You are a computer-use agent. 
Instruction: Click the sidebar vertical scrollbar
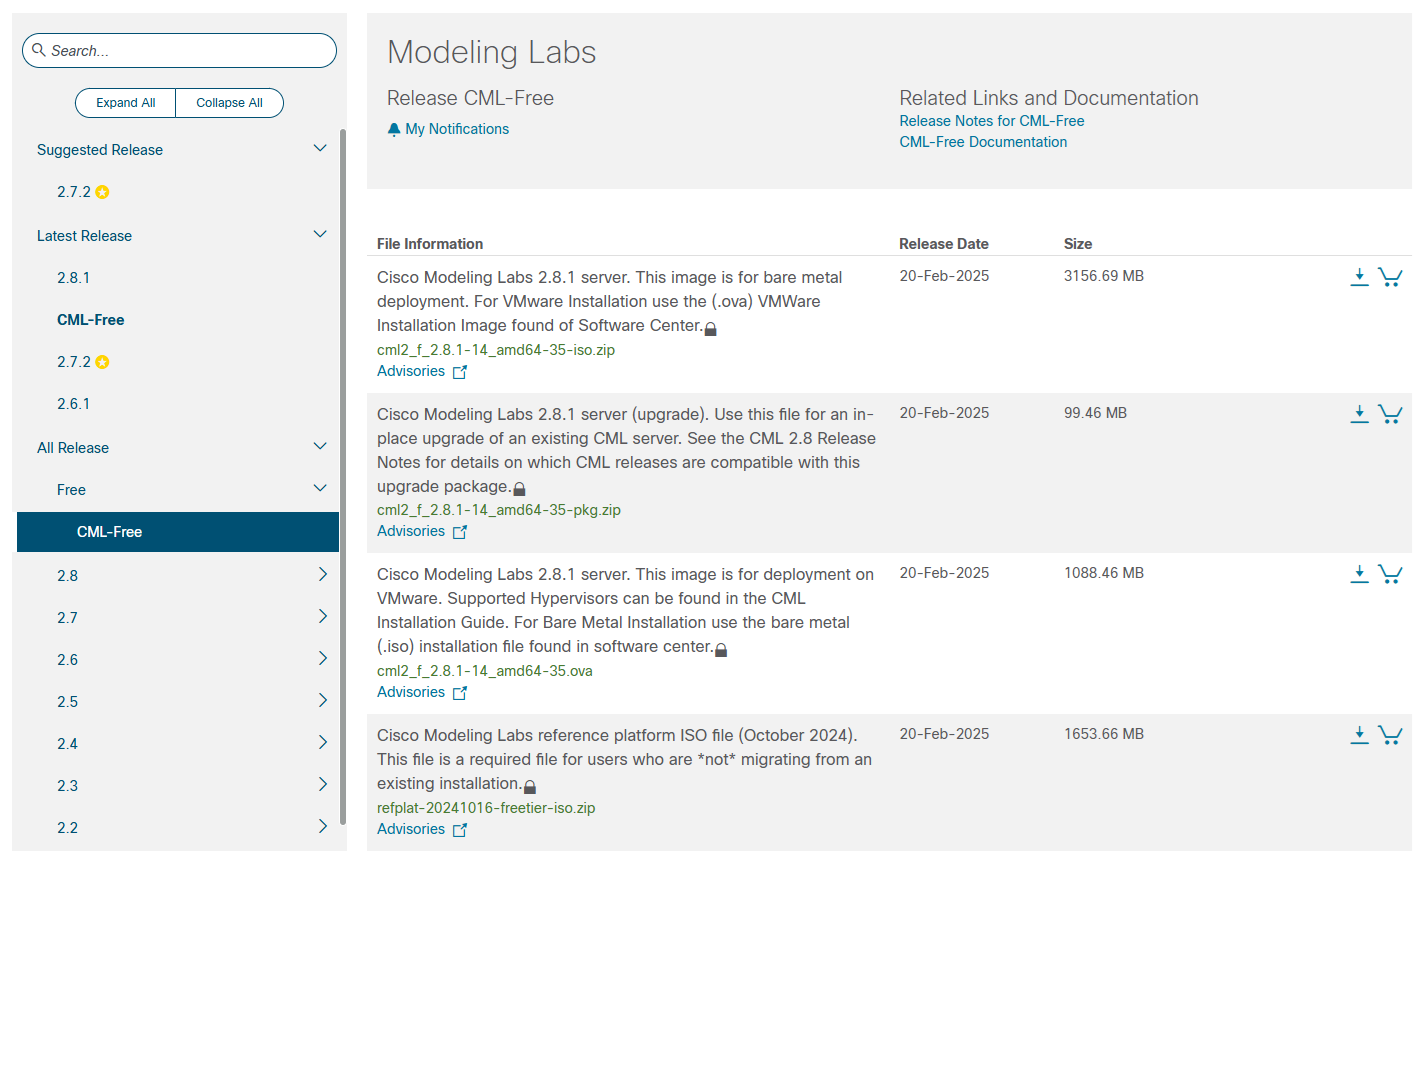[343, 476]
